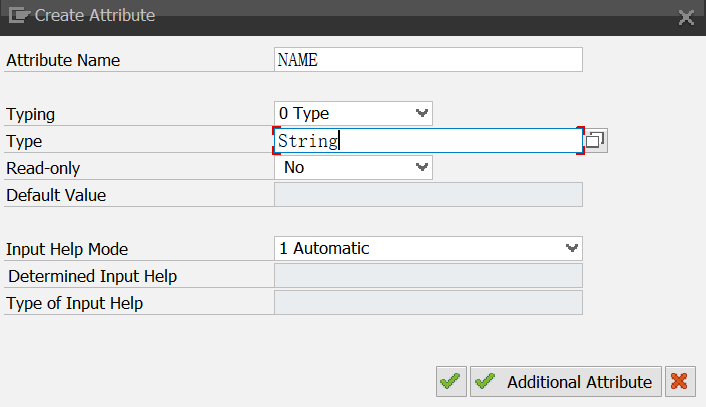Expand the Typing dropdown arrow

coord(421,113)
